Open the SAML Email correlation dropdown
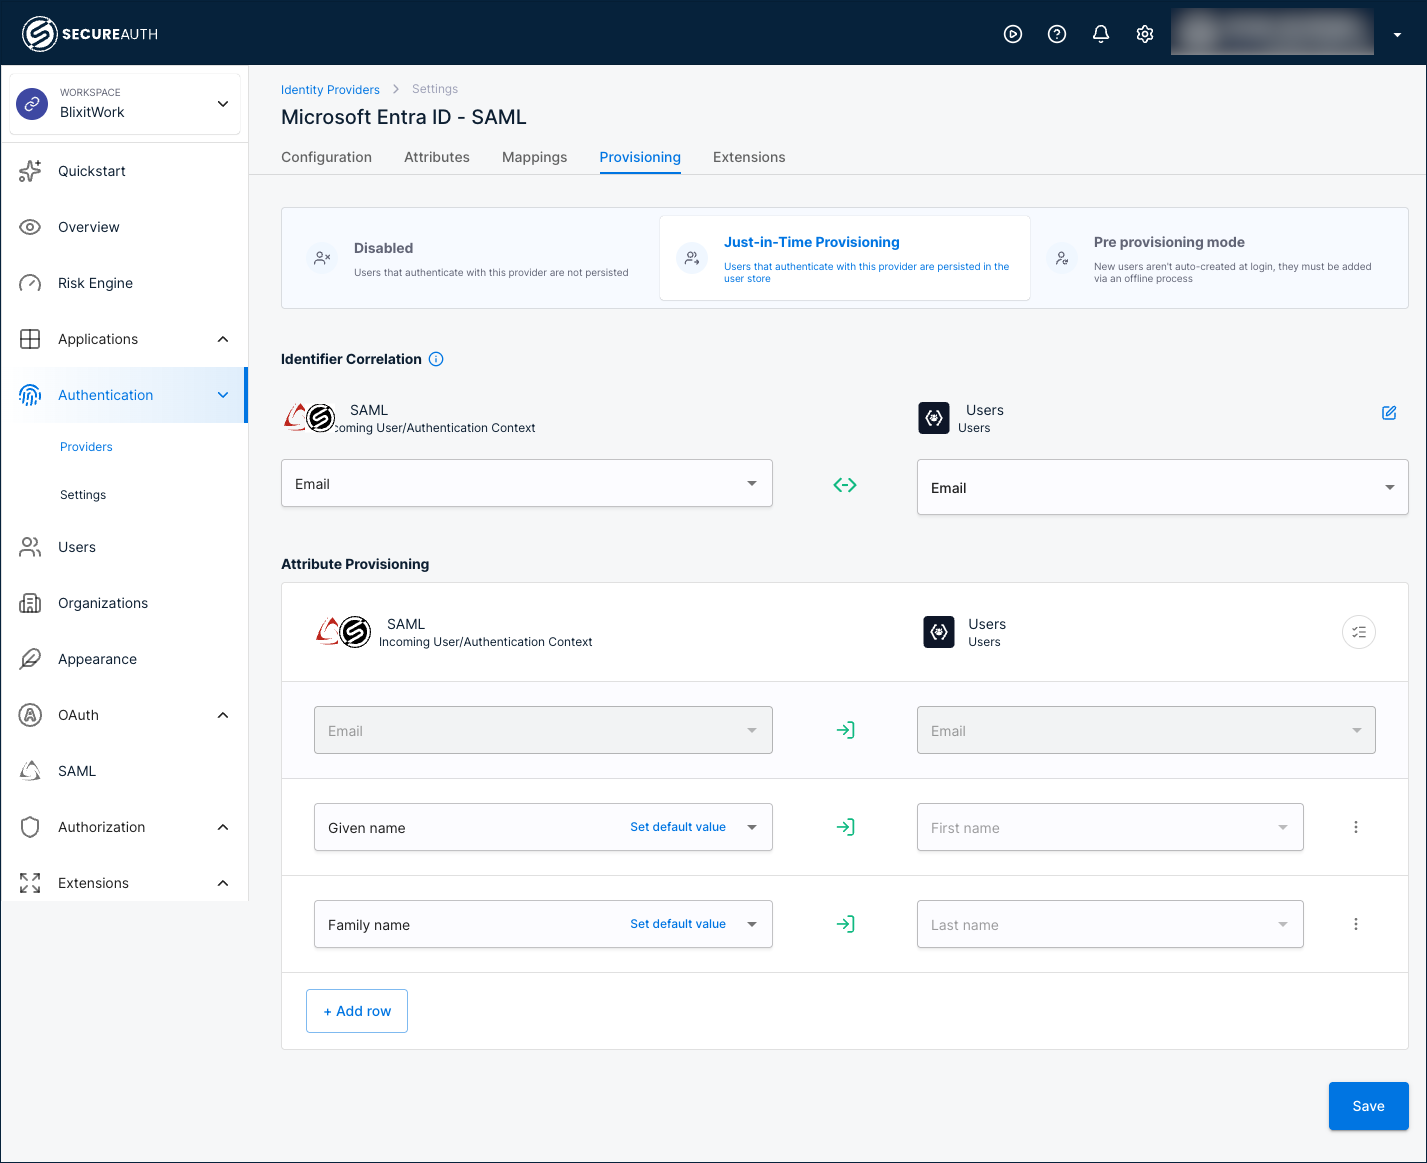 pos(527,483)
